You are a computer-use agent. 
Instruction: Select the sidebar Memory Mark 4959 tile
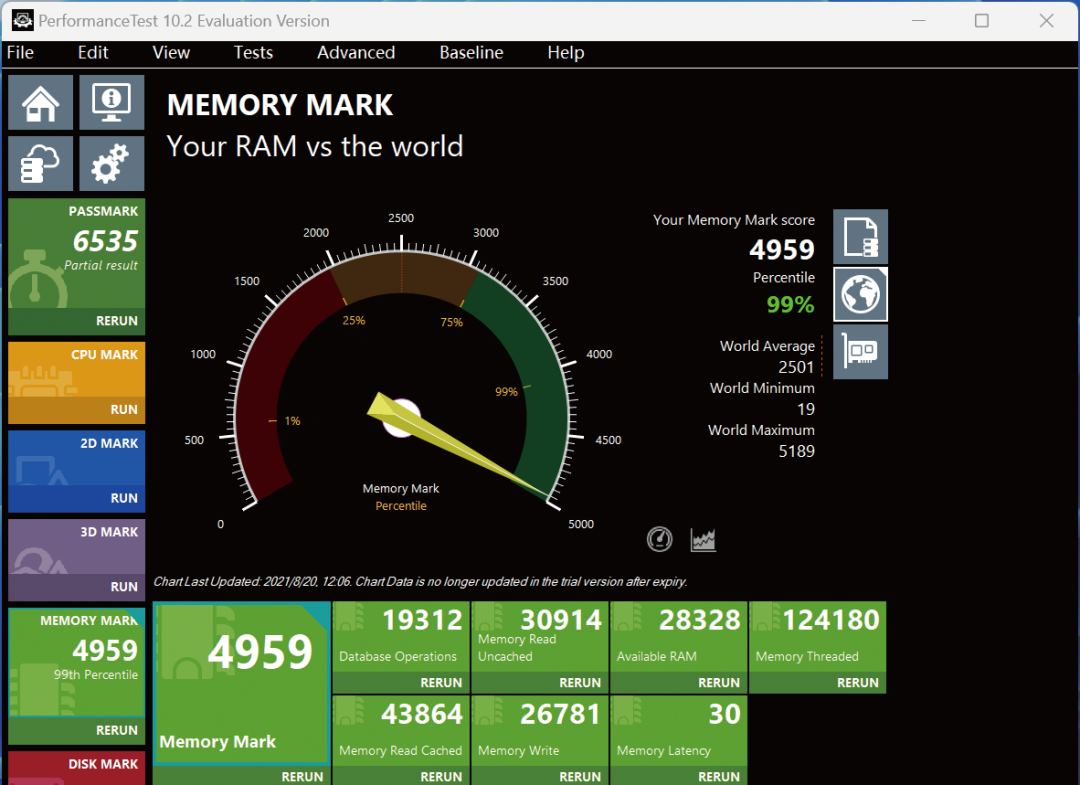(x=76, y=662)
